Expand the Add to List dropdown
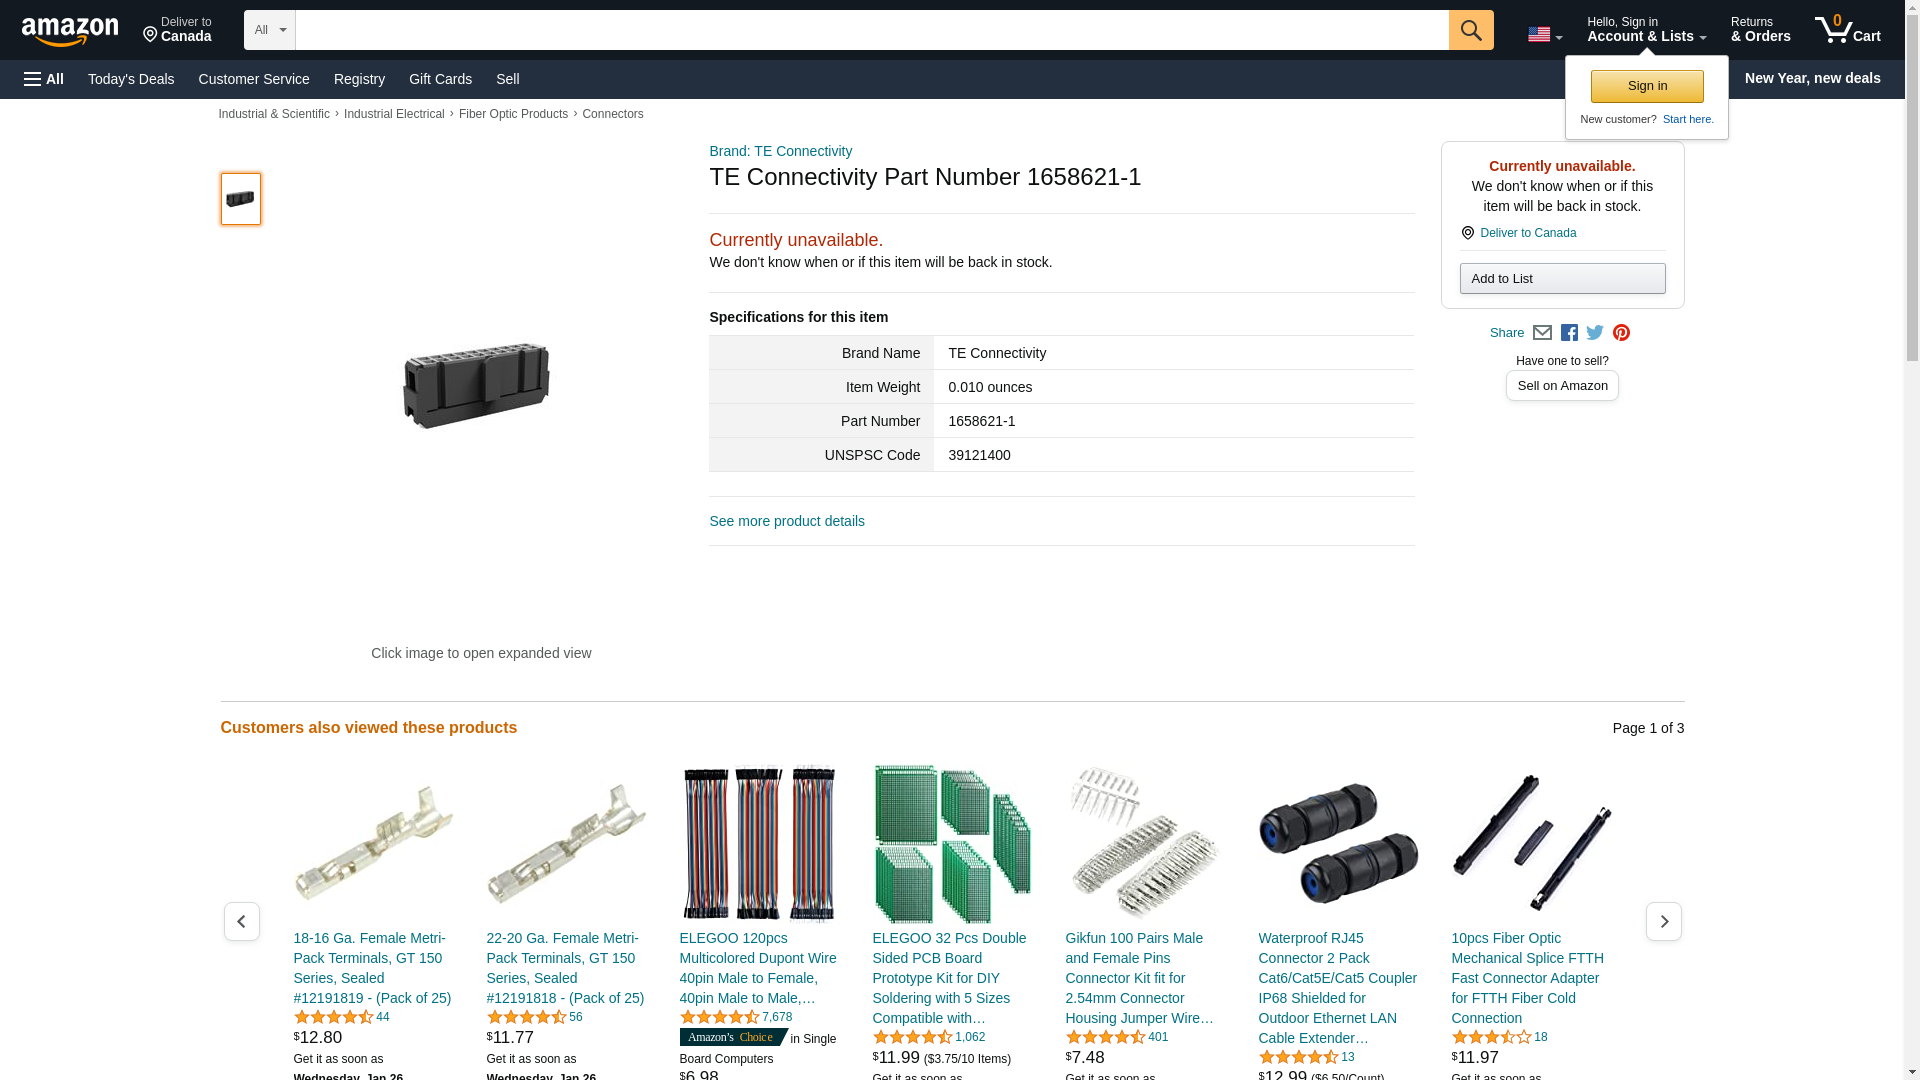 tap(1562, 278)
